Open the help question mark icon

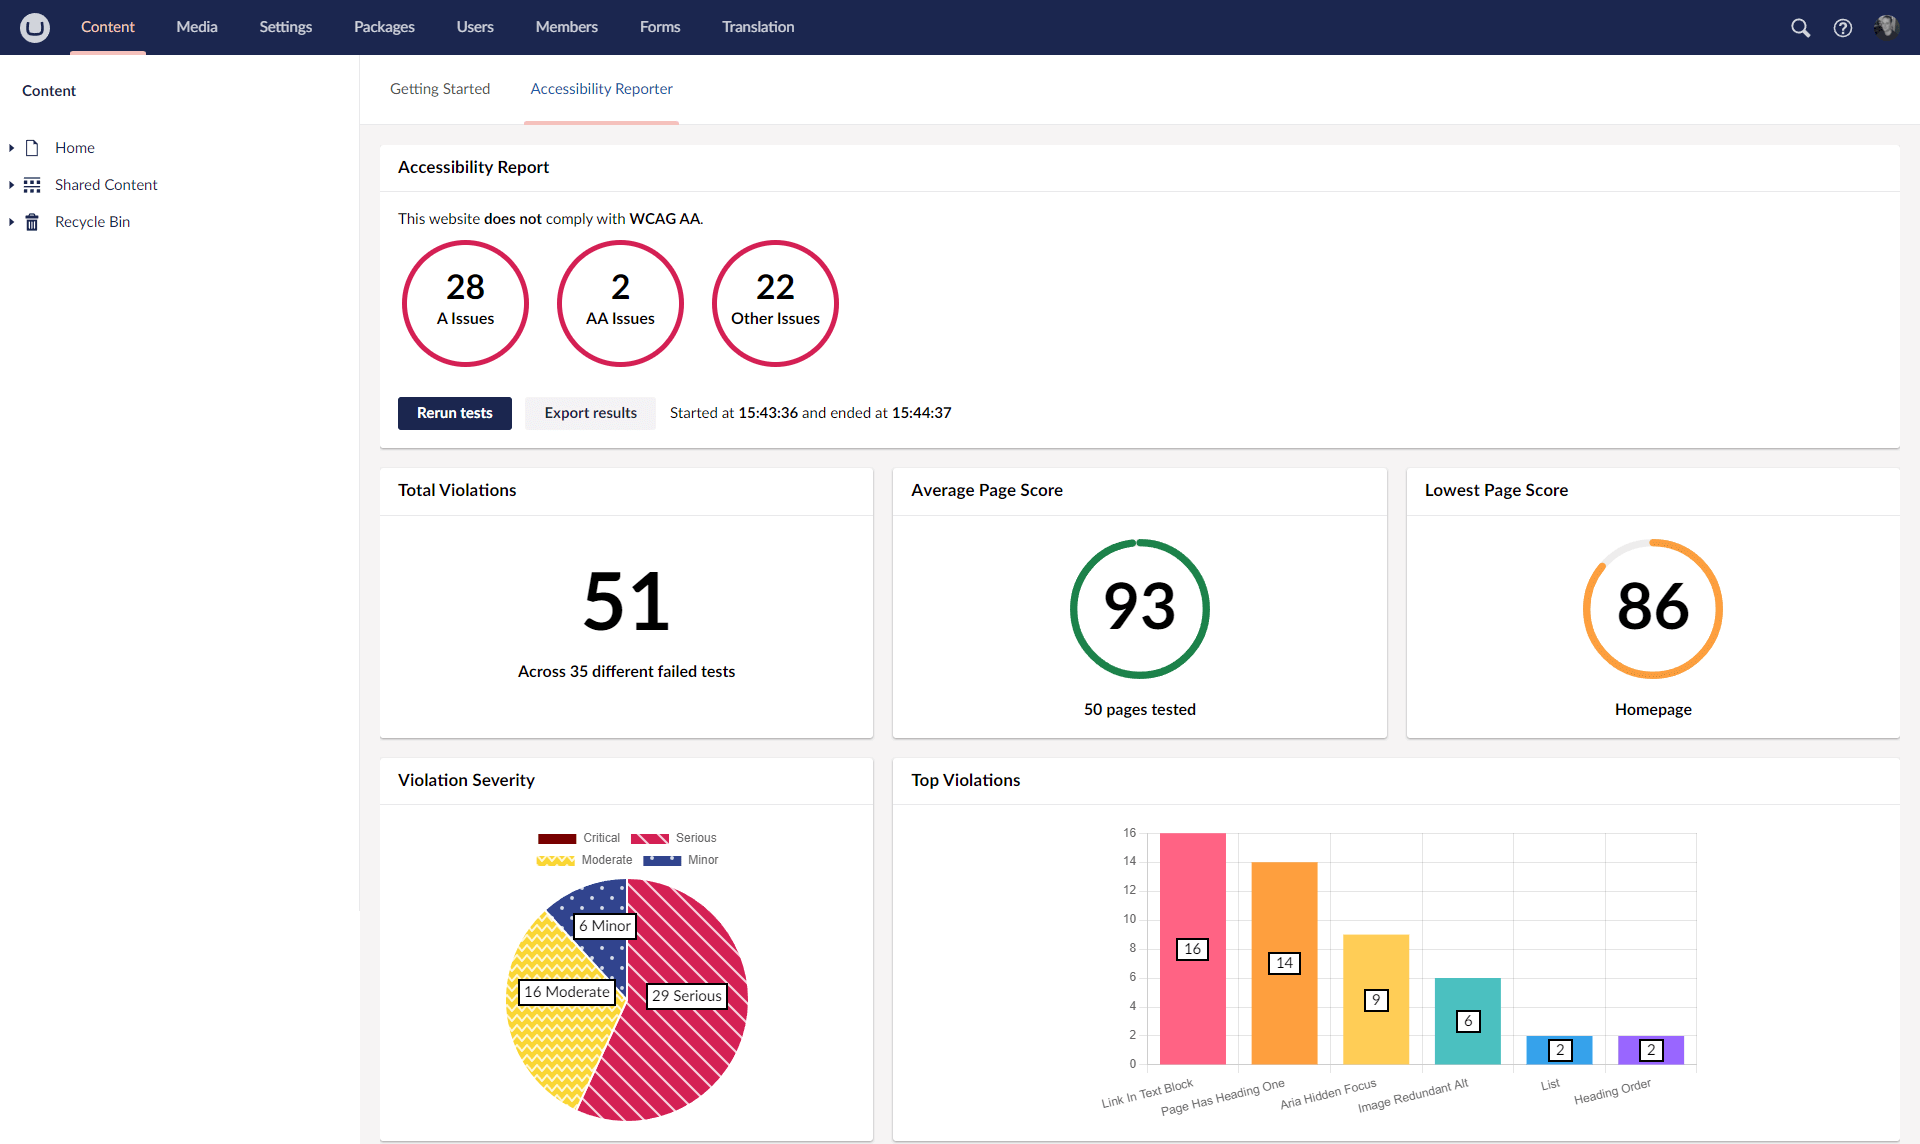pyautogui.click(x=1842, y=28)
